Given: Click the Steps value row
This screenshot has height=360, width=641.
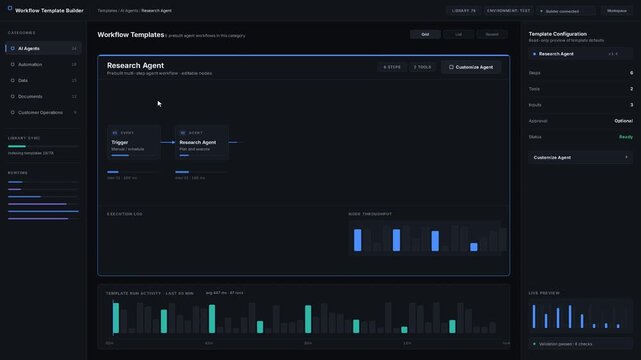Looking at the screenshot, I should click(x=580, y=73).
